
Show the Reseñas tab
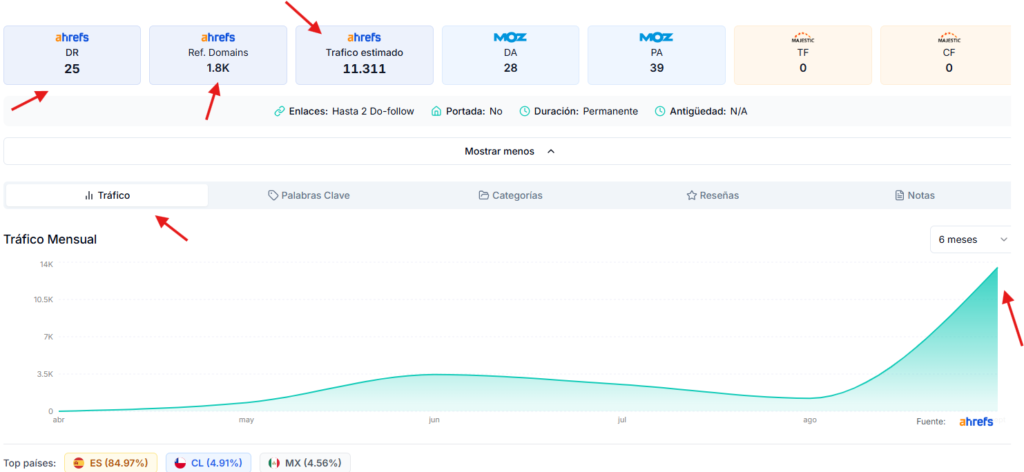(712, 195)
